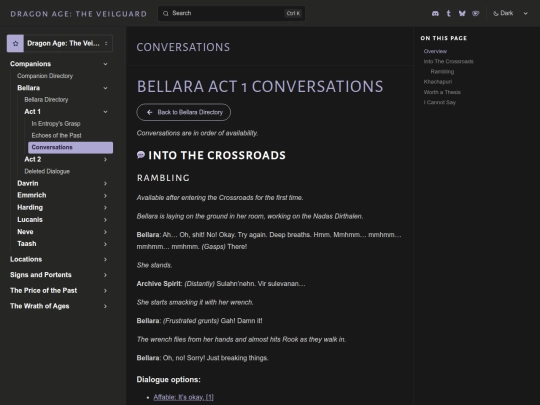Jump to I Cannot Say in page outline
Image resolution: width=540 pixels, height=405 pixels.
(x=440, y=102)
